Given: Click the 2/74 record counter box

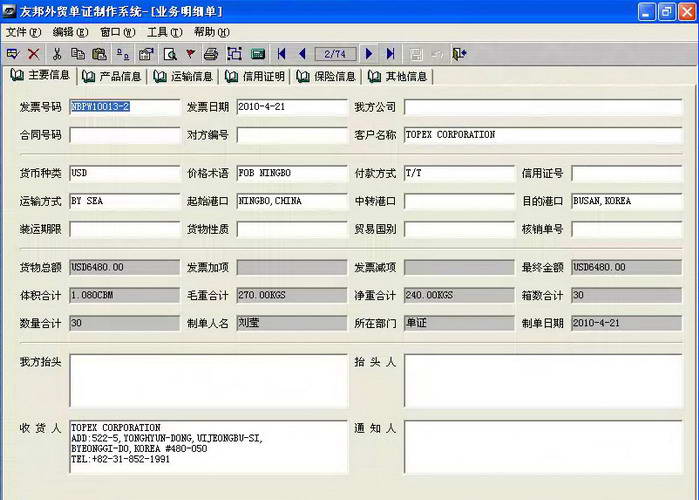Looking at the screenshot, I should coord(335,54).
